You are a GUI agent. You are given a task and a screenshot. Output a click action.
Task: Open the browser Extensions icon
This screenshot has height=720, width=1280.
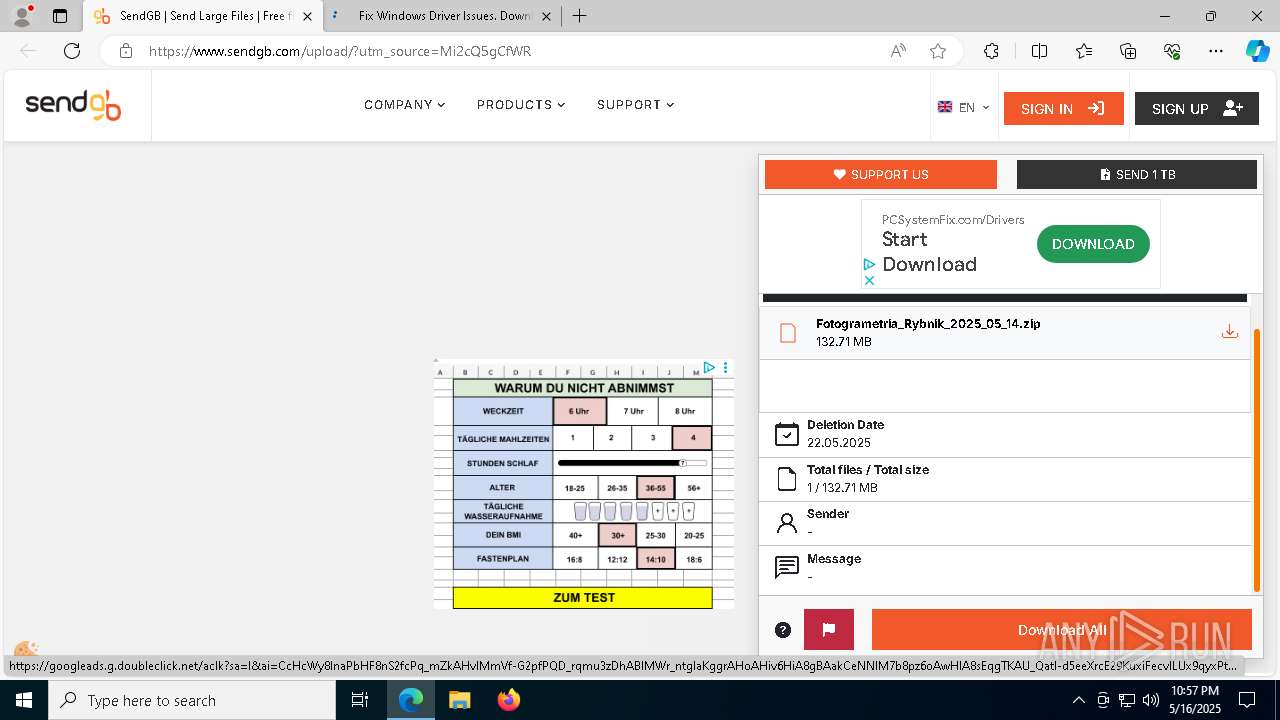(x=991, y=51)
